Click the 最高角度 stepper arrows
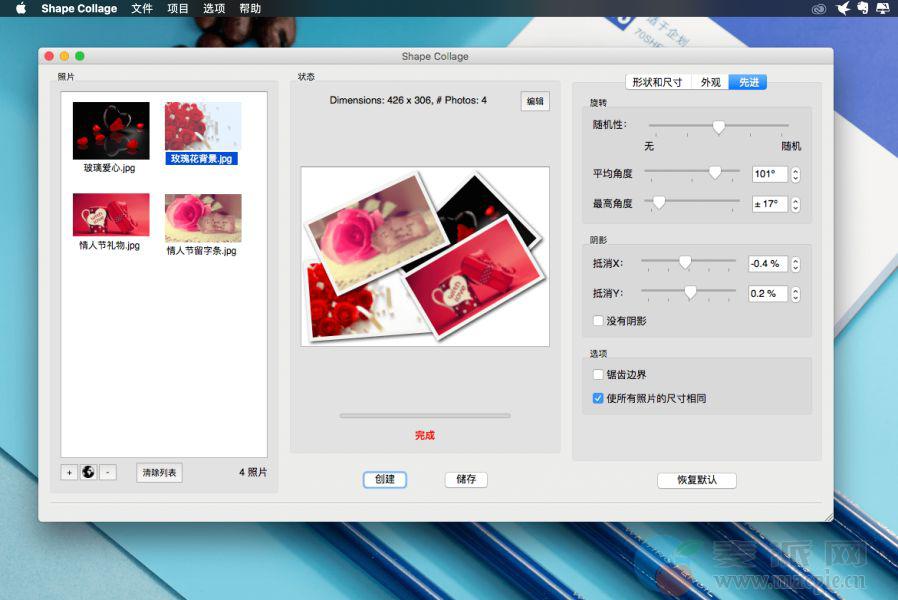This screenshot has height=600, width=898. pyautogui.click(x=795, y=204)
